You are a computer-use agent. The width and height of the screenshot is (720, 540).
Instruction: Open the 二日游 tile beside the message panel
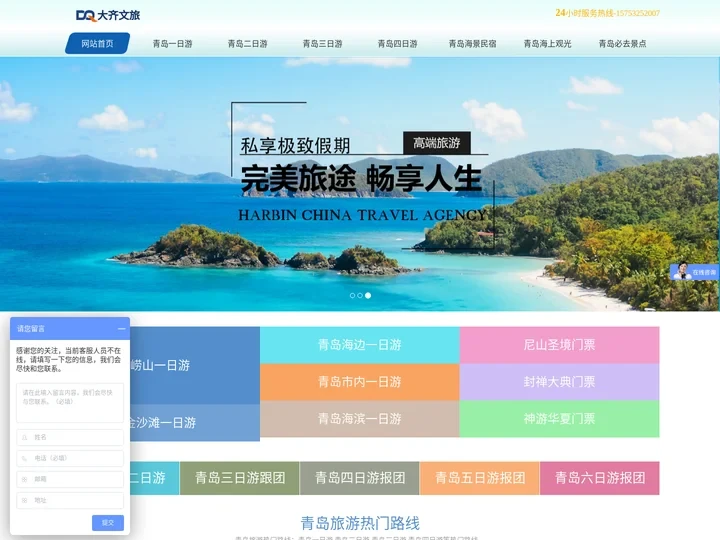click(154, 478)
